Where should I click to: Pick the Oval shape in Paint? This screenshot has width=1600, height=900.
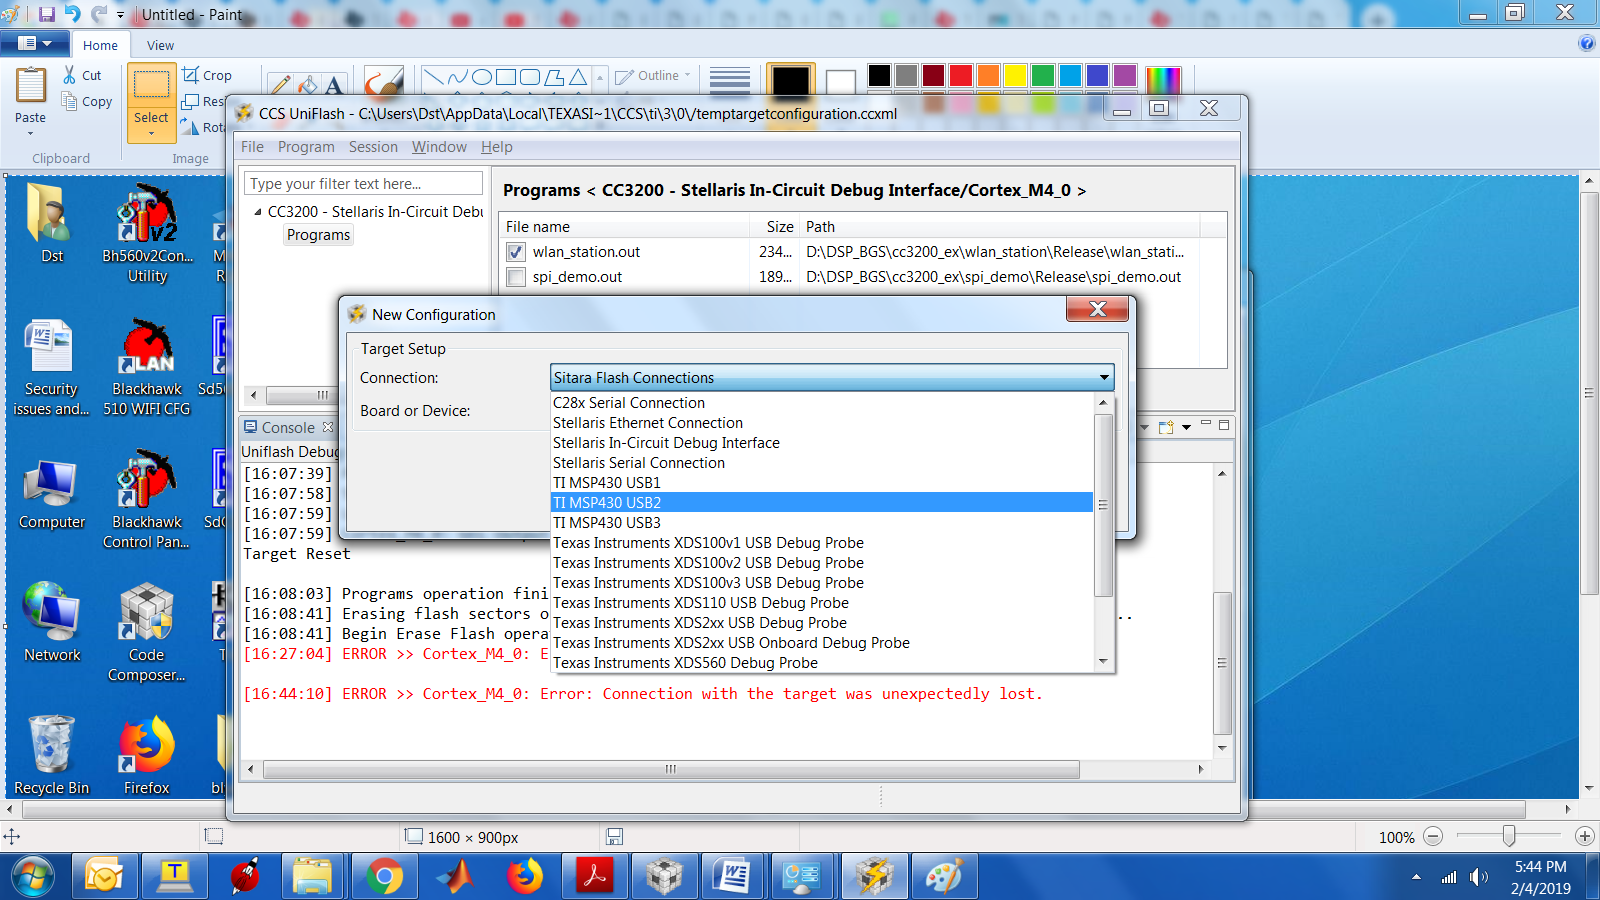tap(482, 77)
